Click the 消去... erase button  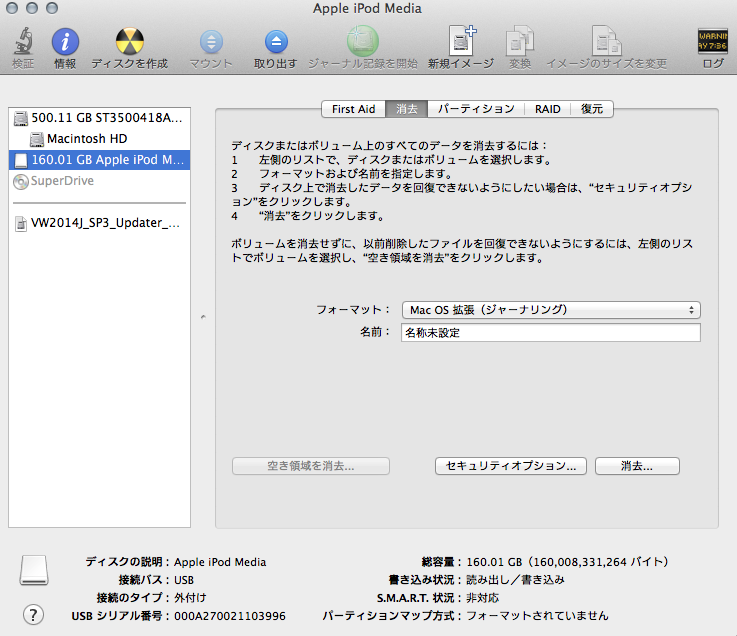[637, 466]
